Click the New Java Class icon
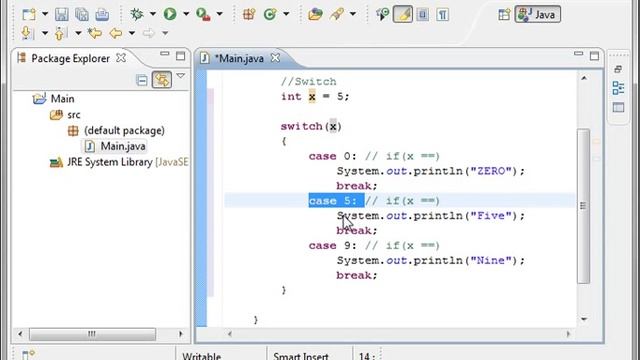Image resolution: width=640 pixels, height=360 pixels. coord(270,15)
